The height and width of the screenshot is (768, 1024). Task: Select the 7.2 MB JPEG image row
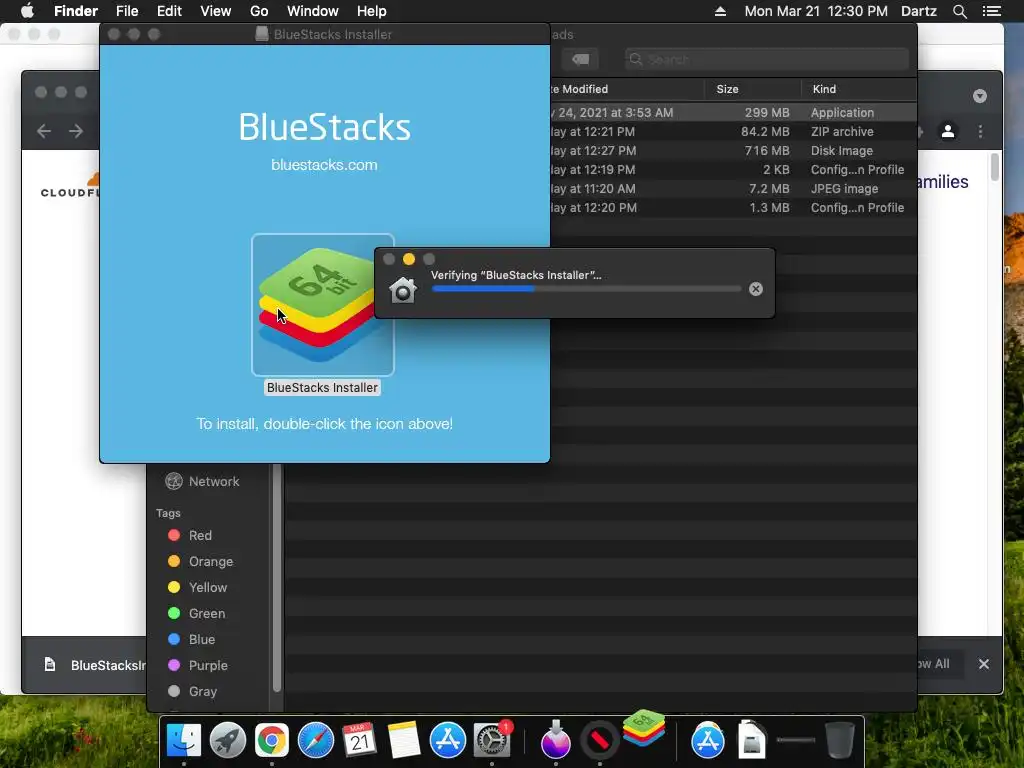click(x=733, y=188)
